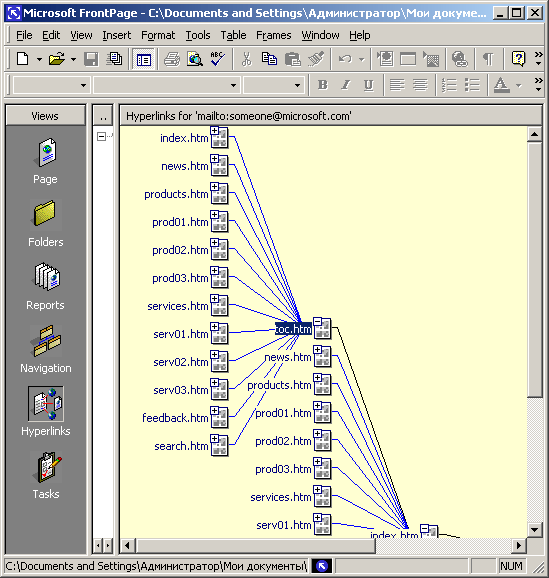Viewport: 549px width, 578px height.
Task: Click the Views header button
Action: pyautogui.click(x=45, y=116)
